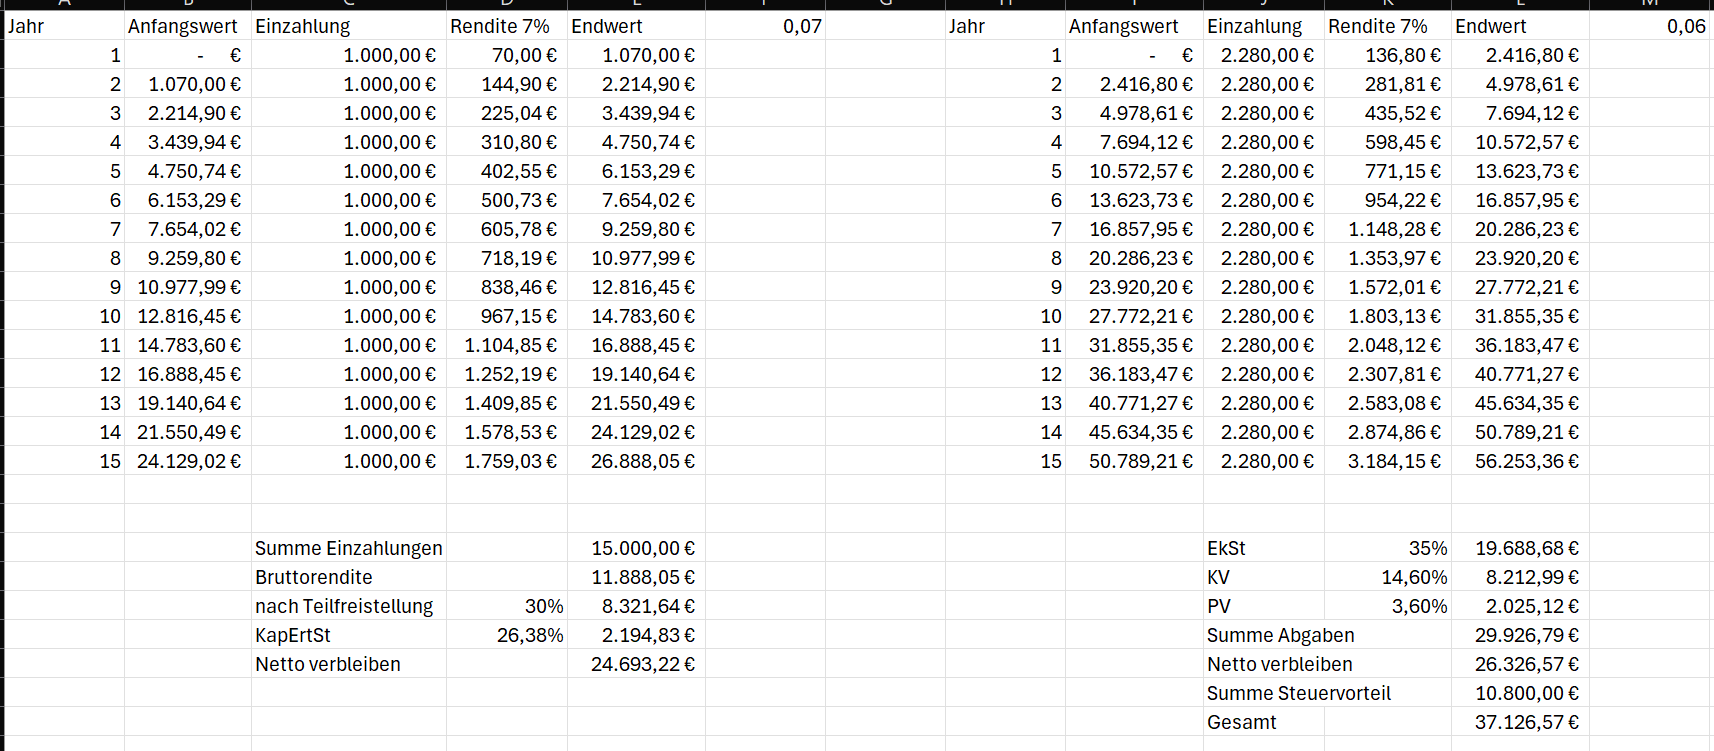Select the KV rate cell 14,60%
1714x751 pixels.
(x=1387, y=577)
